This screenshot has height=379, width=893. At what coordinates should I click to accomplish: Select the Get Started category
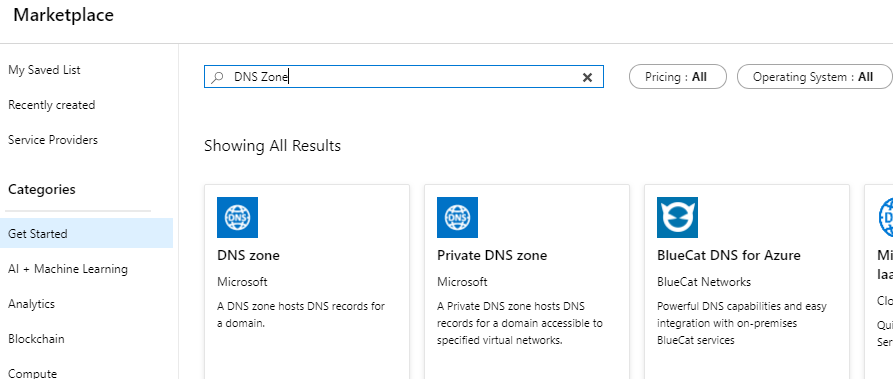tap(87, 233)
